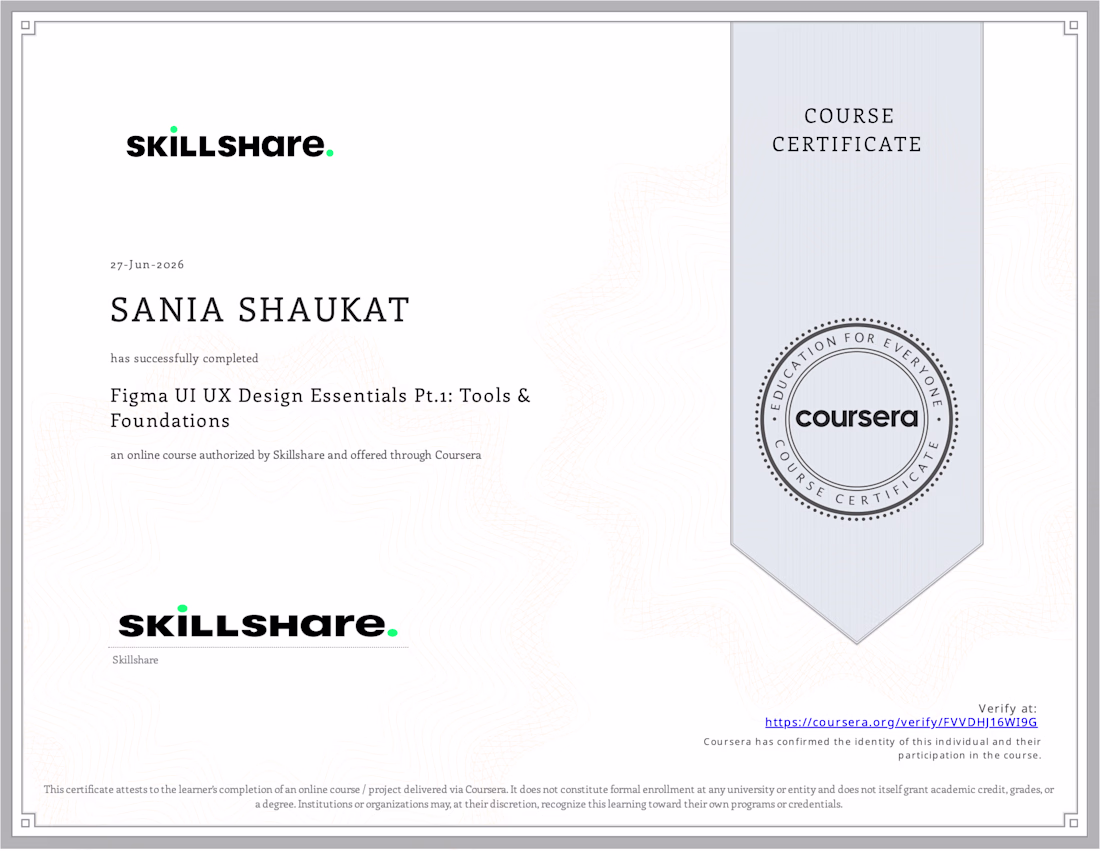The width and height of the screenshot is (1100, 851).
Task: Click the Skillshare signature logo above the dotted line
Action: pyautogui.click(x=258, y=622)
